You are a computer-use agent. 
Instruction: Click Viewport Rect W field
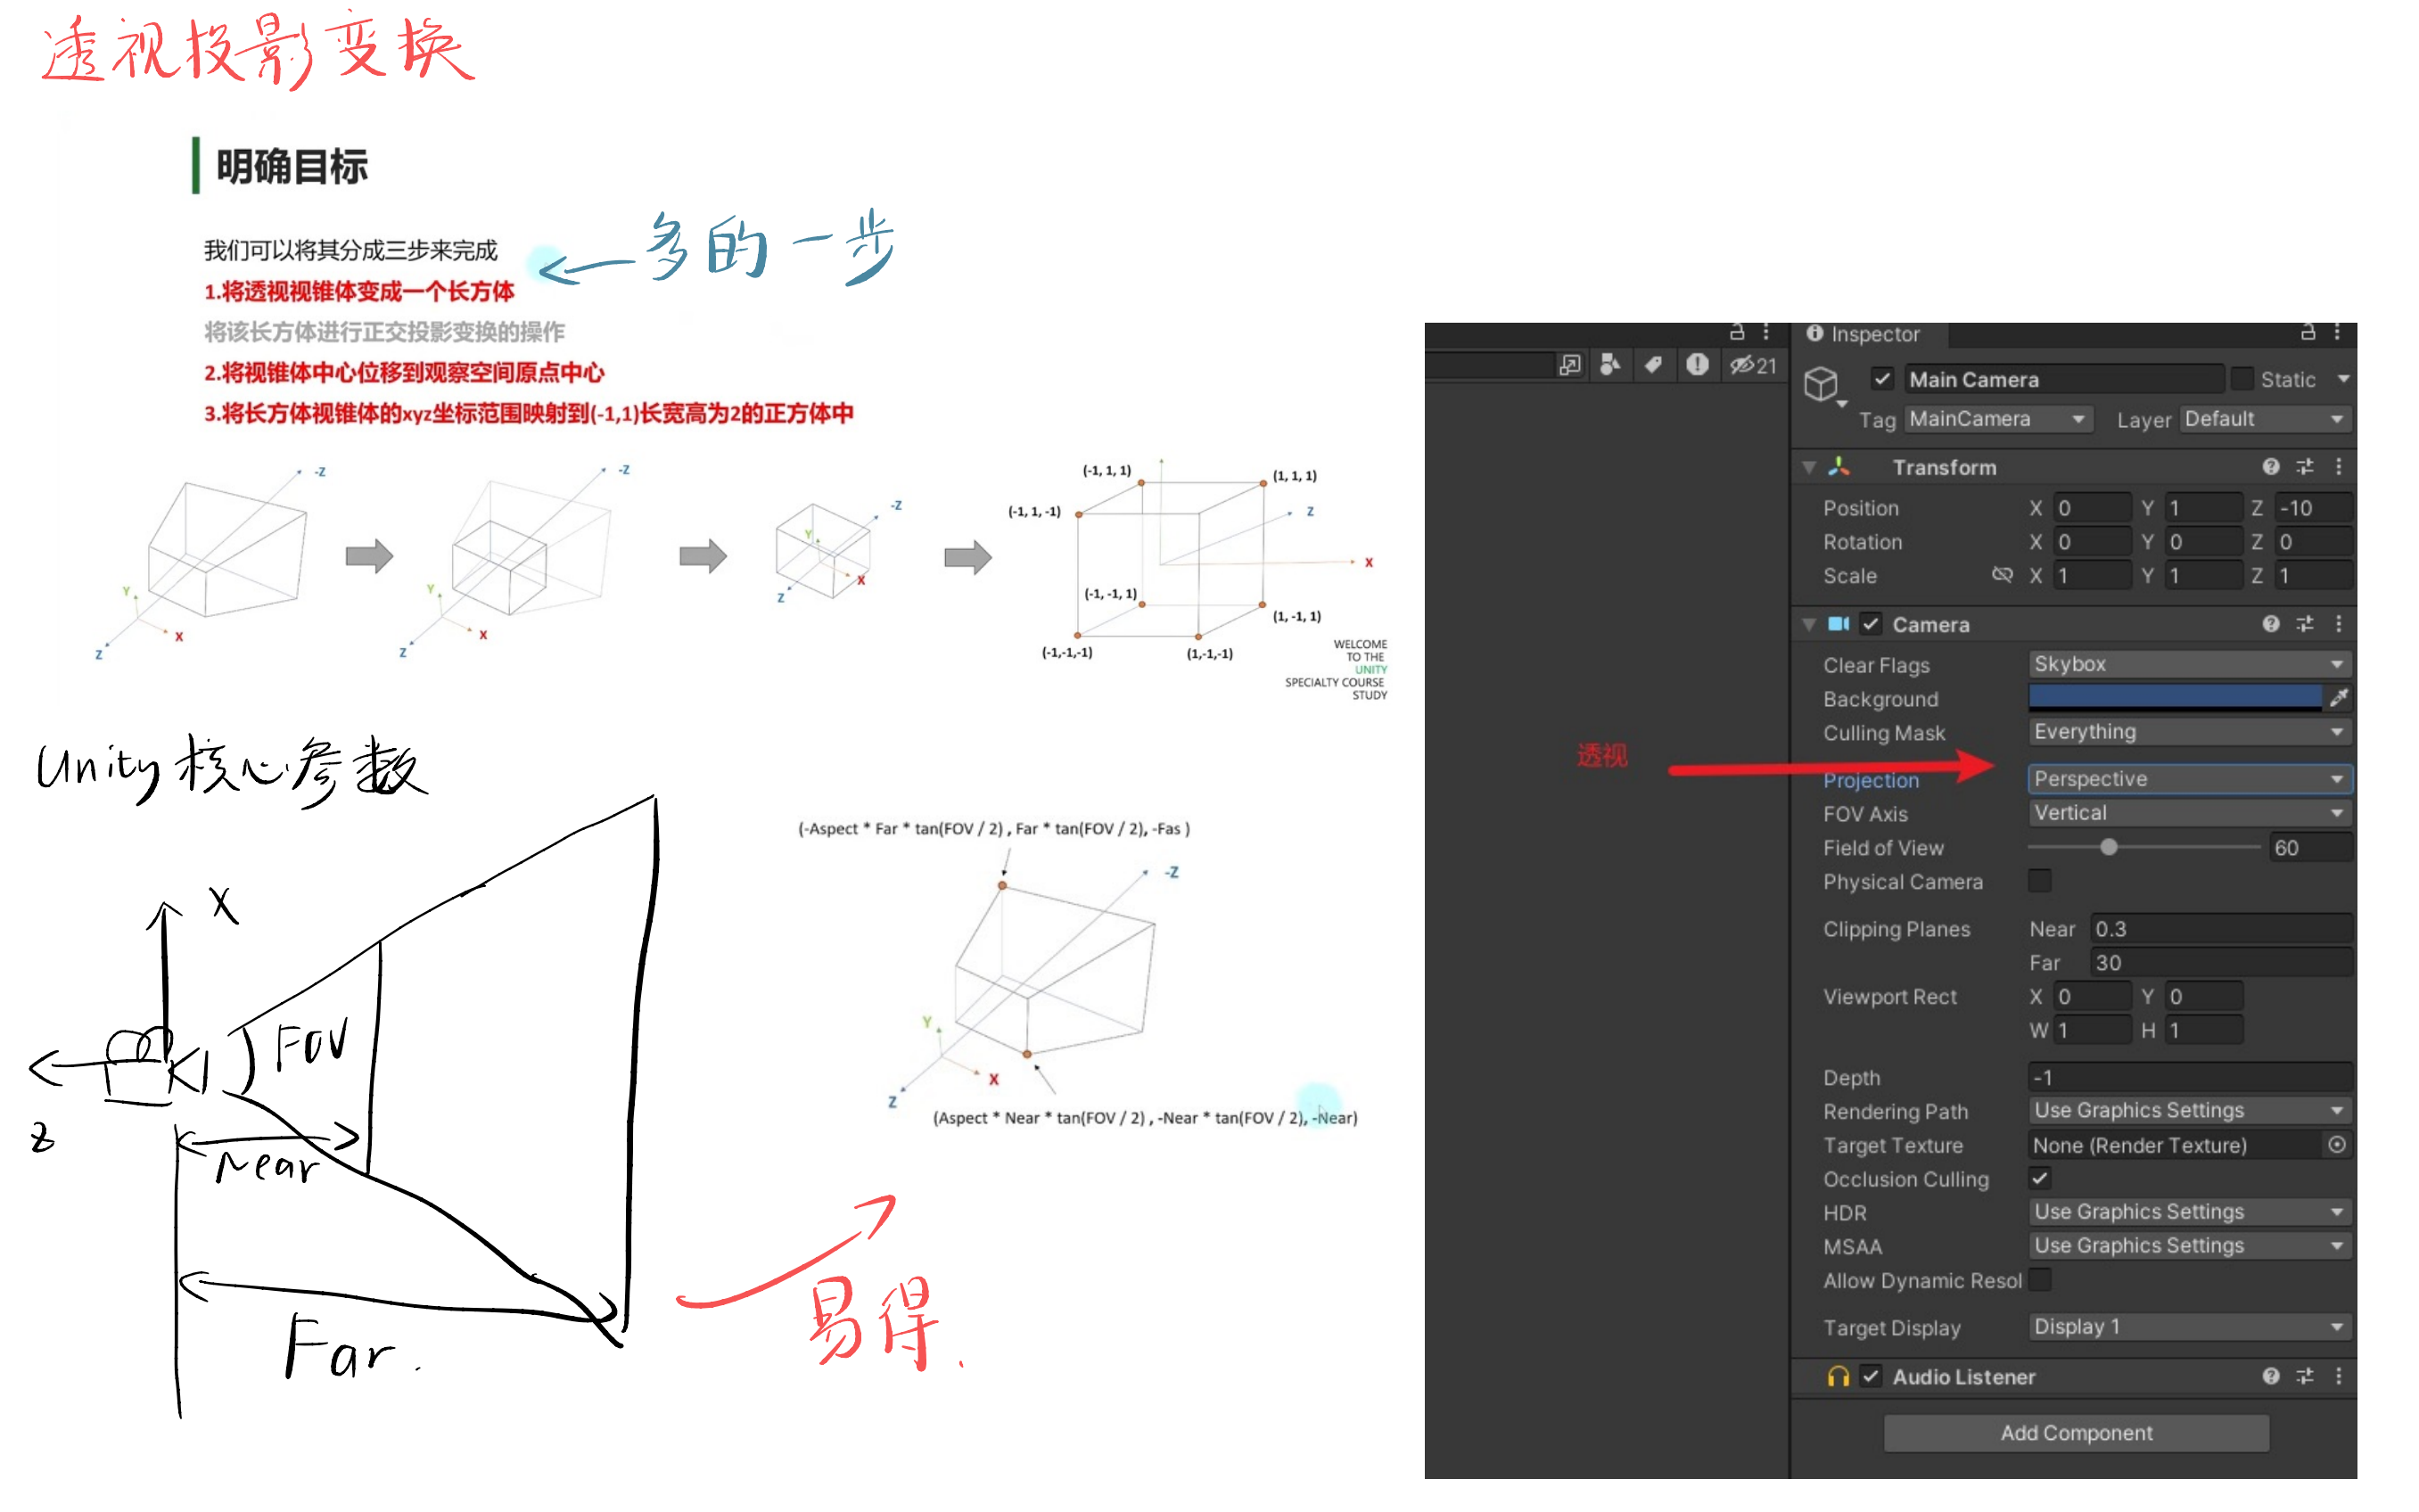(x=2091, y=1030)
